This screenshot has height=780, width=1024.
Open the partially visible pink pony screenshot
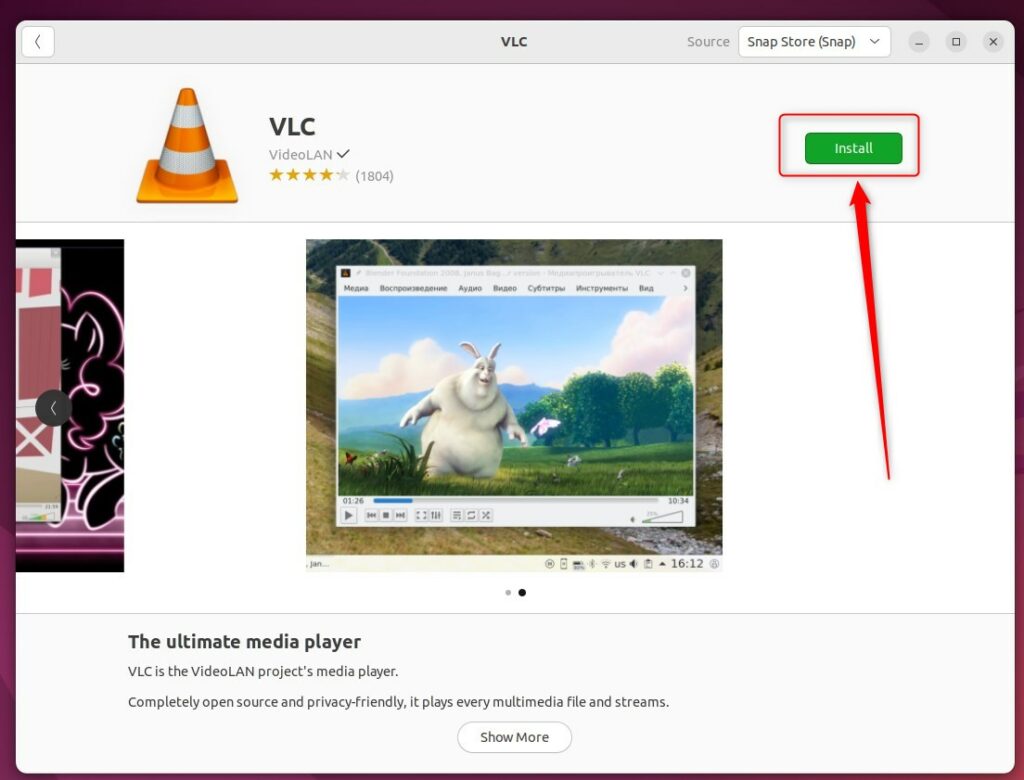click(x=70, y=406)
